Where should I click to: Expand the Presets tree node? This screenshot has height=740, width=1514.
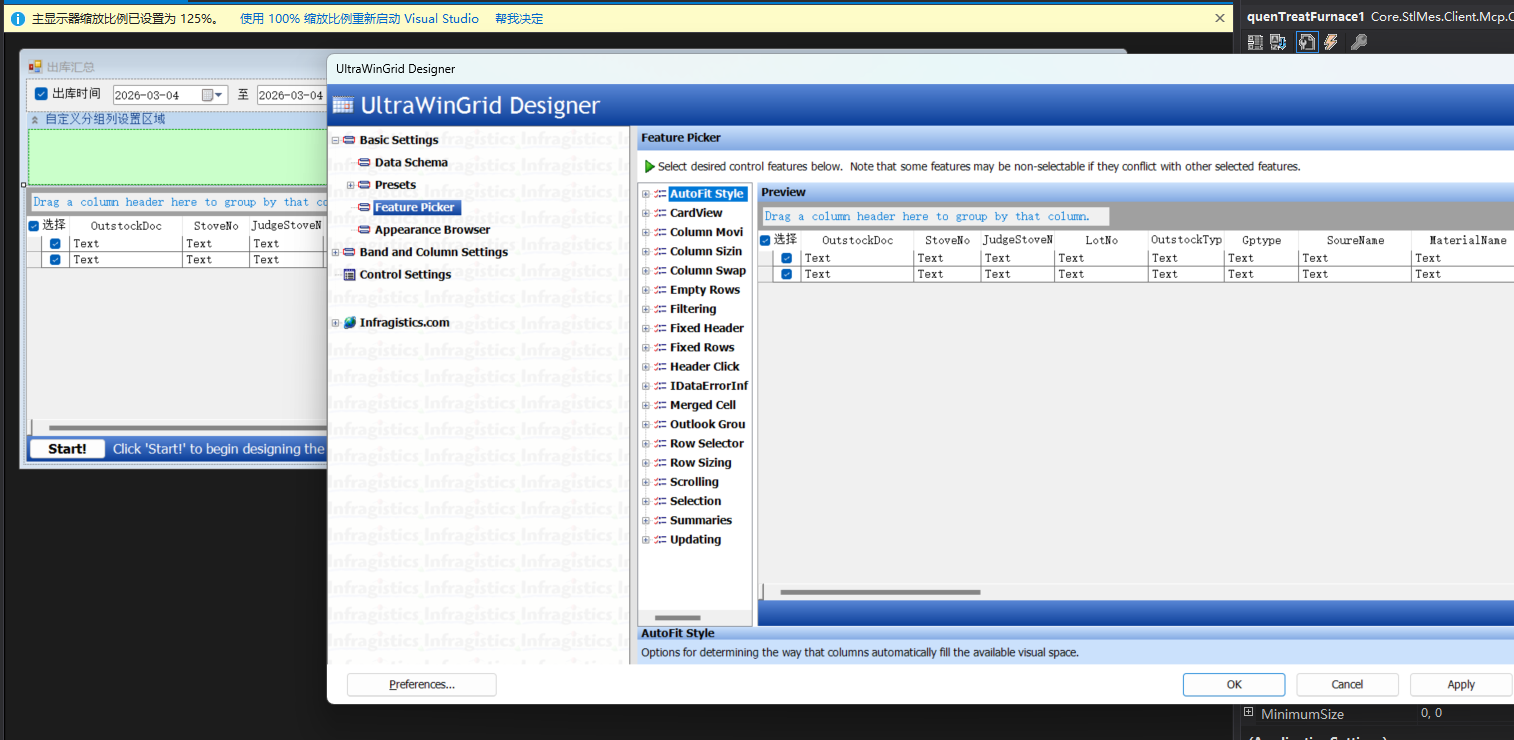pos(351,185)
